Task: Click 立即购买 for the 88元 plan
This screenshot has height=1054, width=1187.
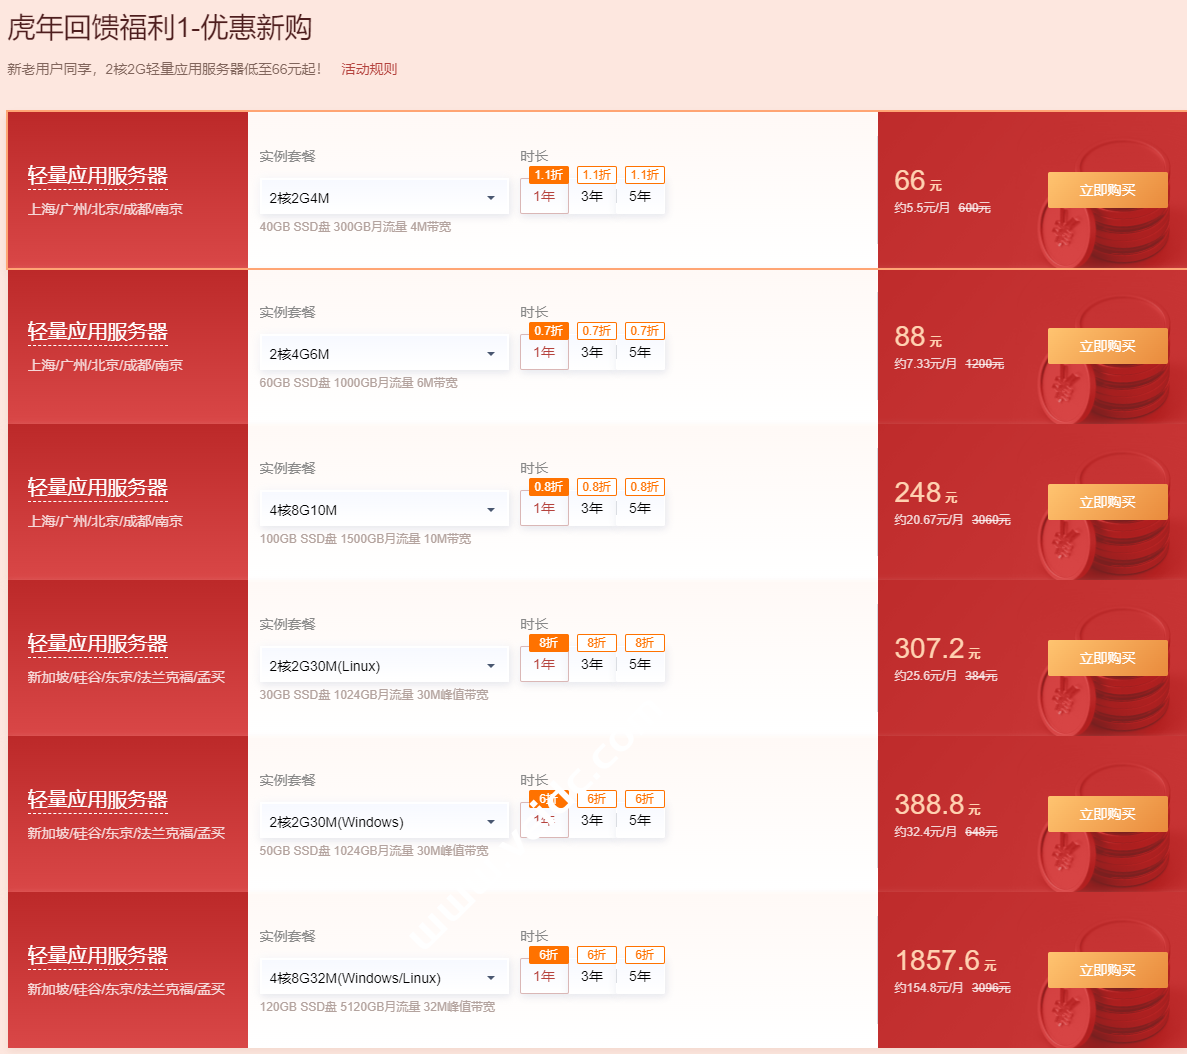Action: coord(1107,346)
